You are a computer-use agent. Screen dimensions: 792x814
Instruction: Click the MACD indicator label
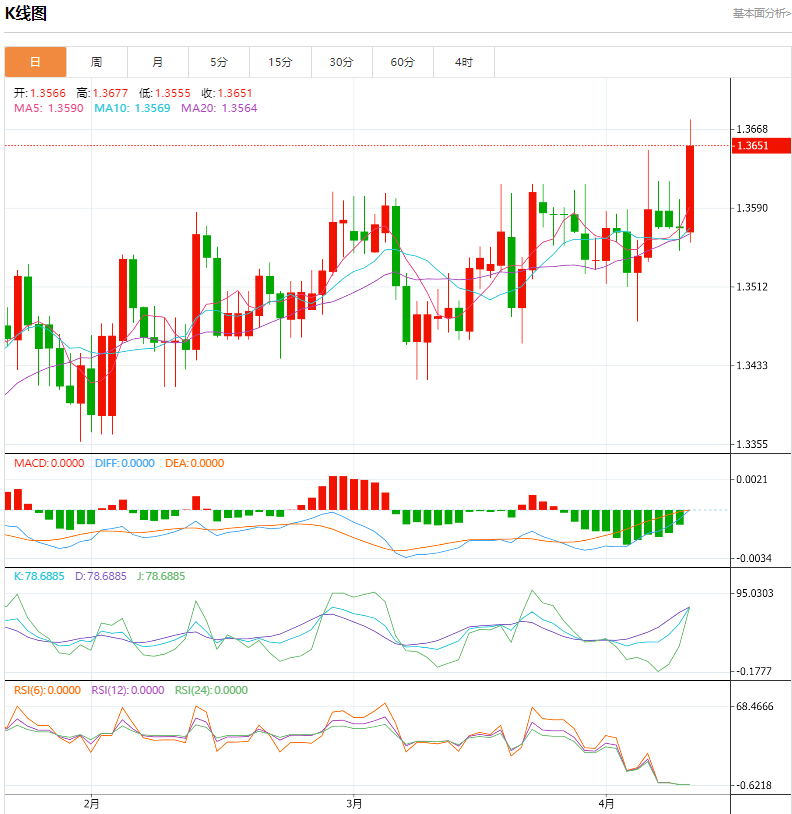click(49, 463)
